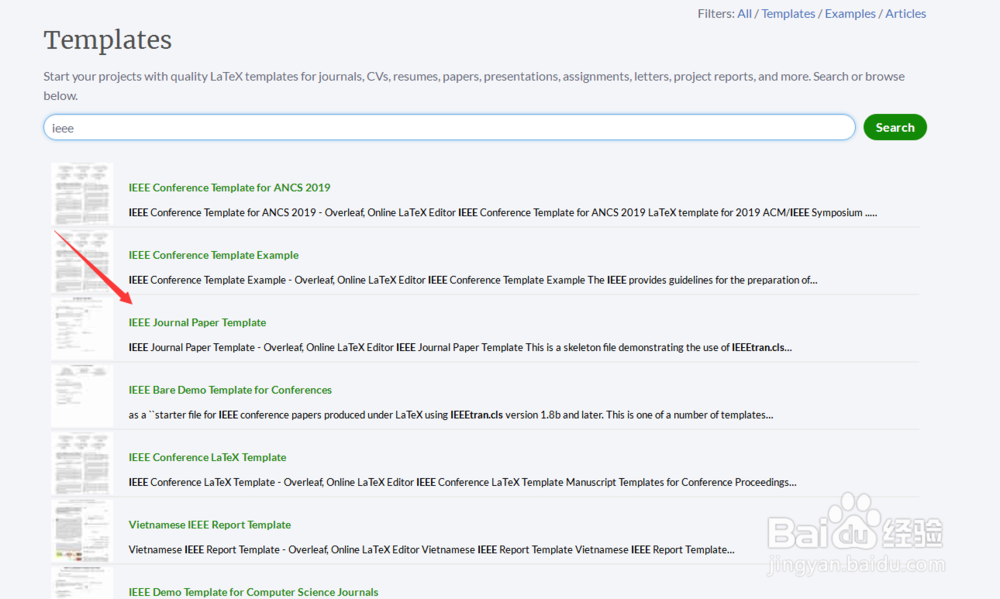
Task: Click description mentioning 'IEEE provides guidelines for the preparation'
Action: 473,280
